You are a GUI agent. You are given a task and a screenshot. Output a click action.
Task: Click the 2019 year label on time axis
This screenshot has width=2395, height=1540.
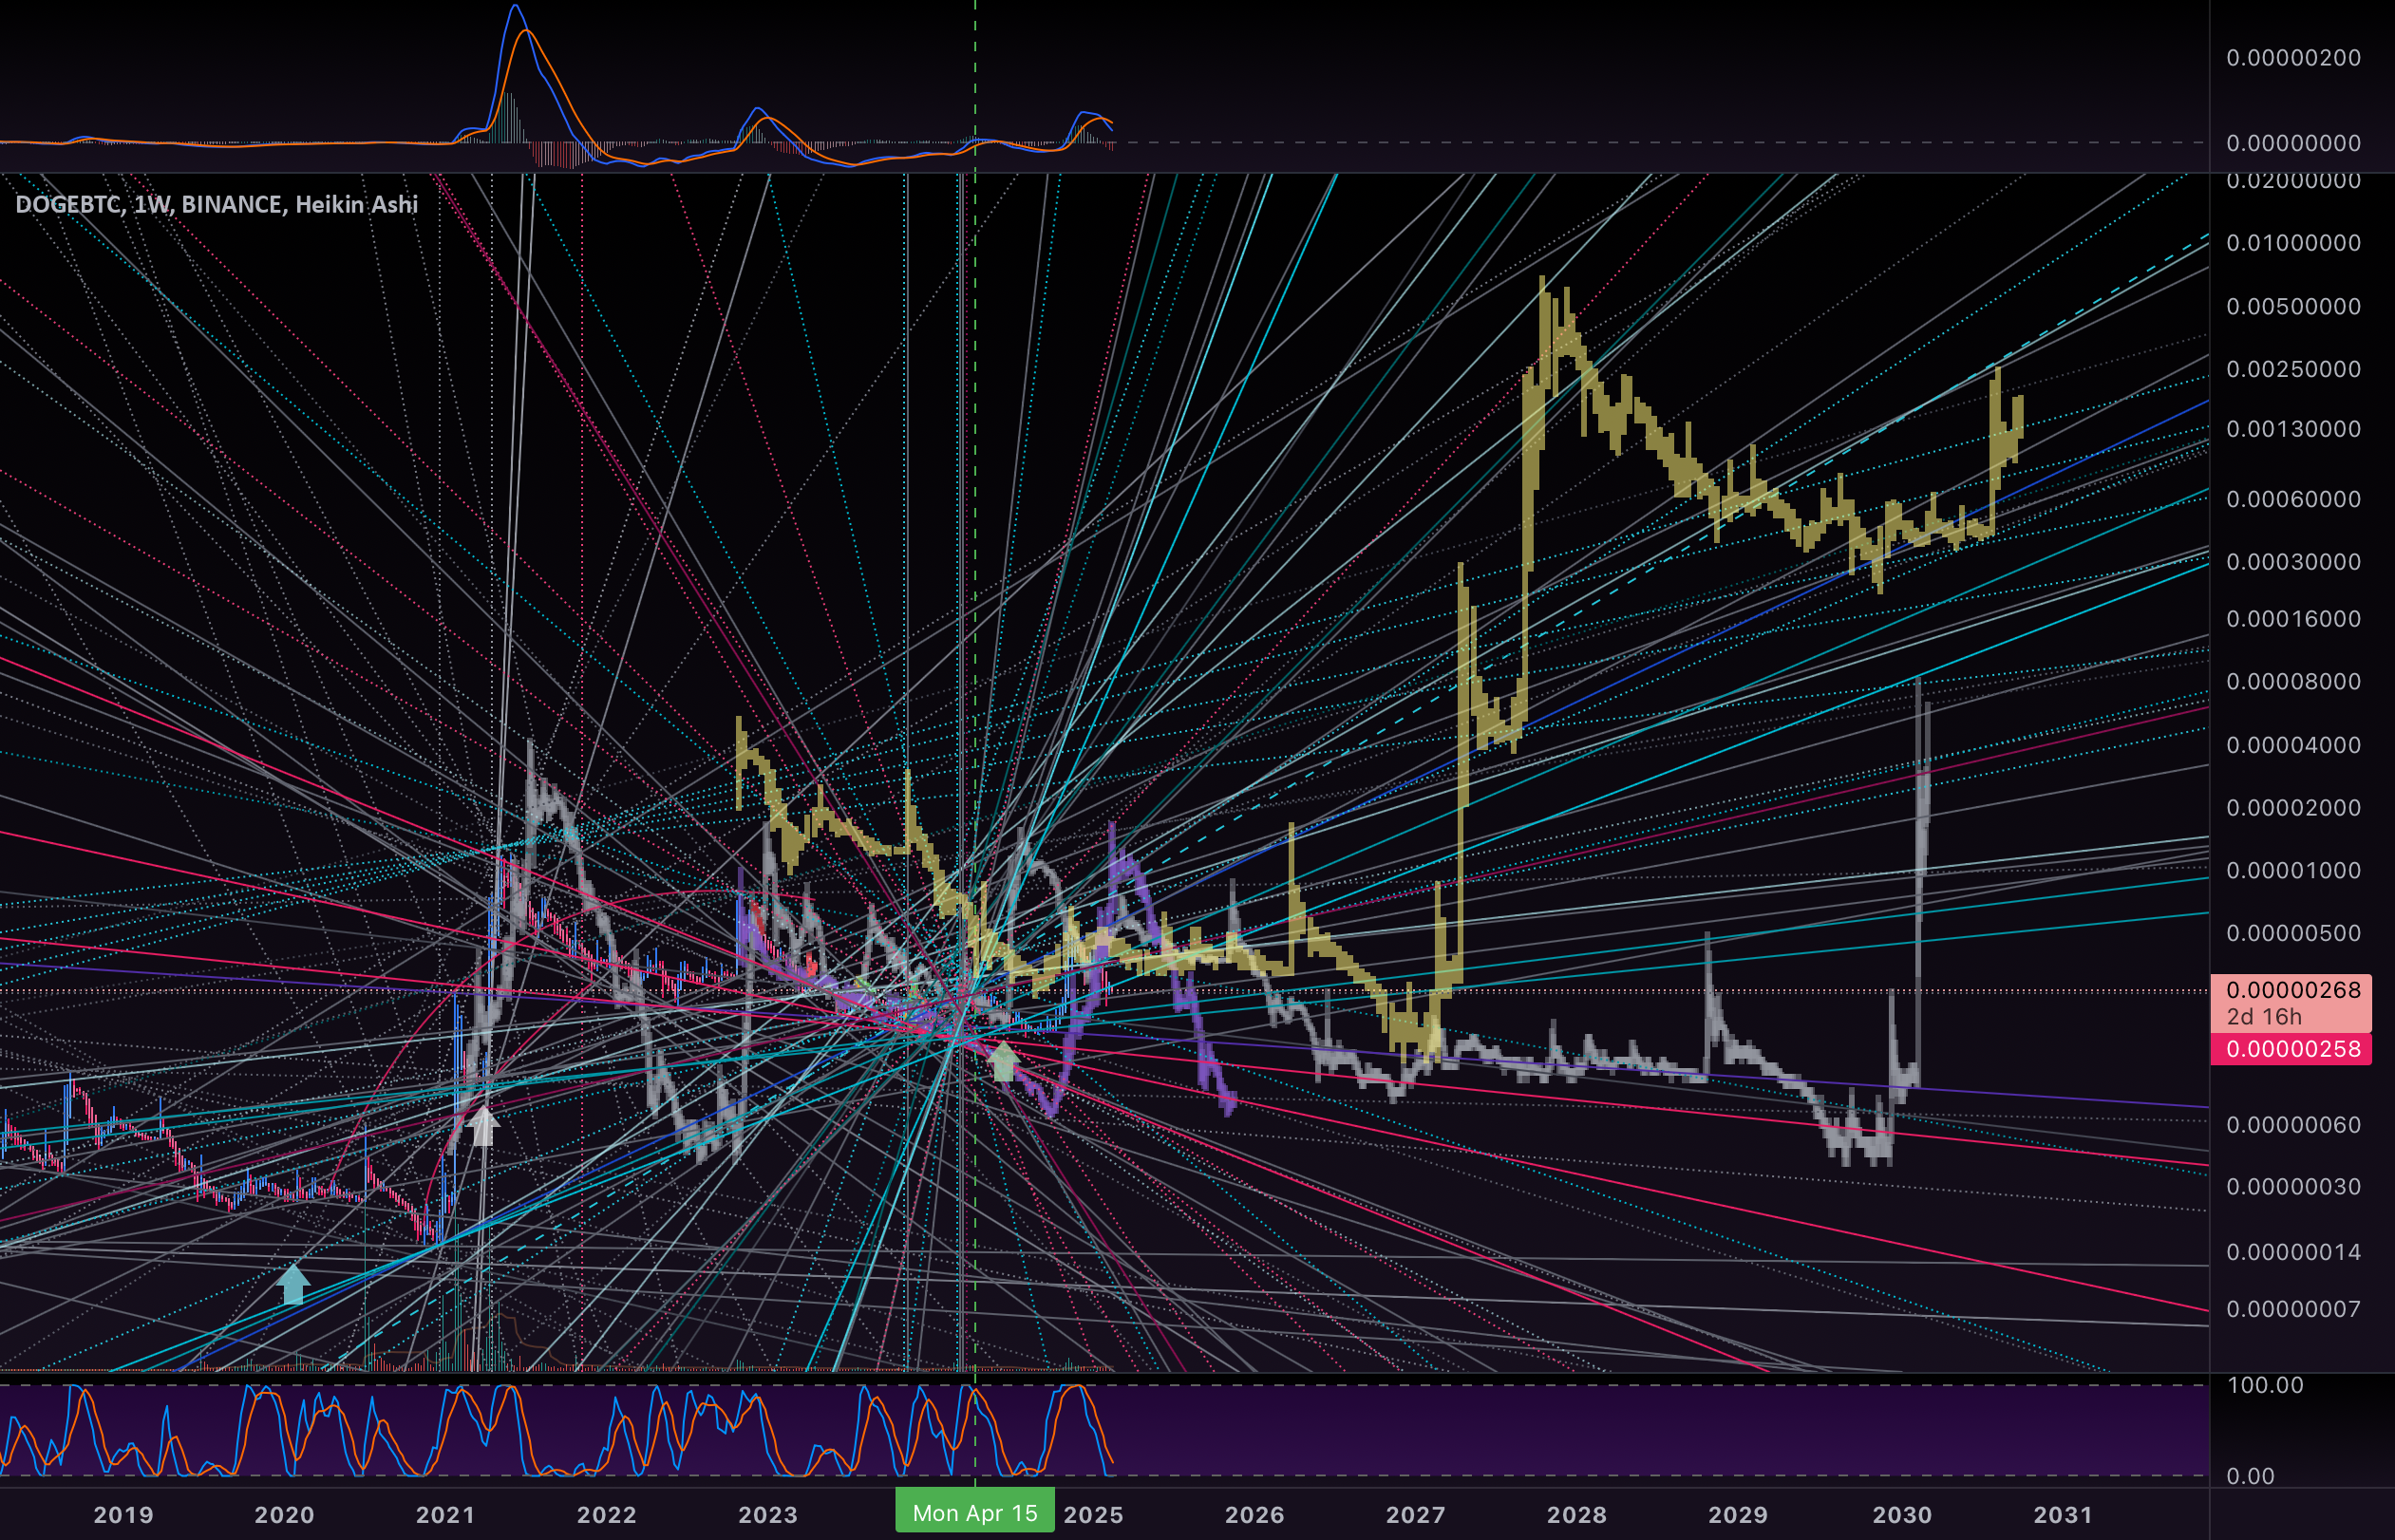pos(124,1514)
